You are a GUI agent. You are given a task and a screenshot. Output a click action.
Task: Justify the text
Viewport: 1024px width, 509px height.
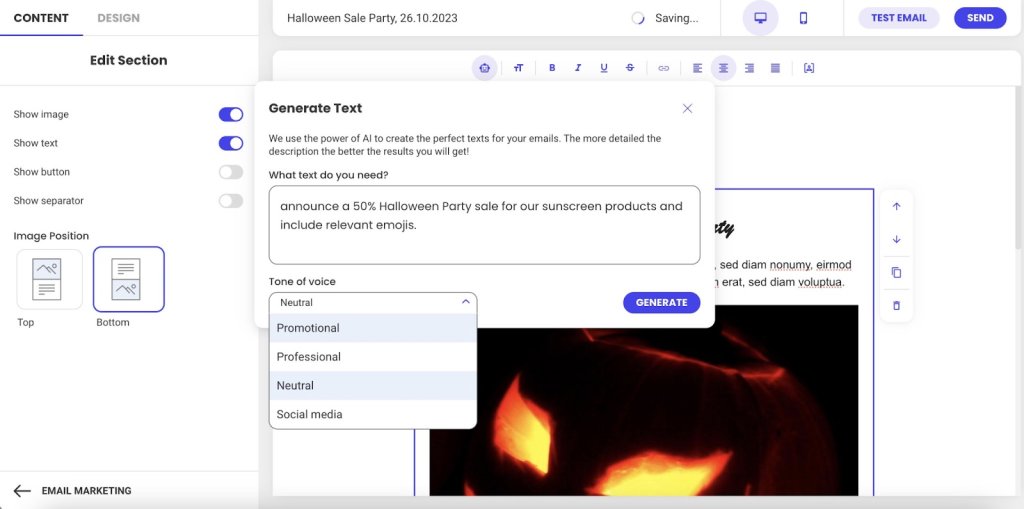tap(775, 68)
